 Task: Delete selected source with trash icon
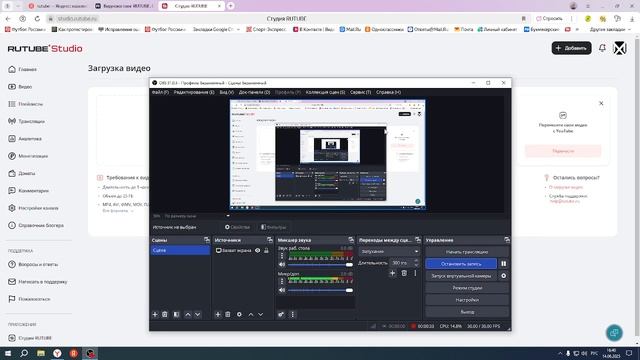[228, 314]
